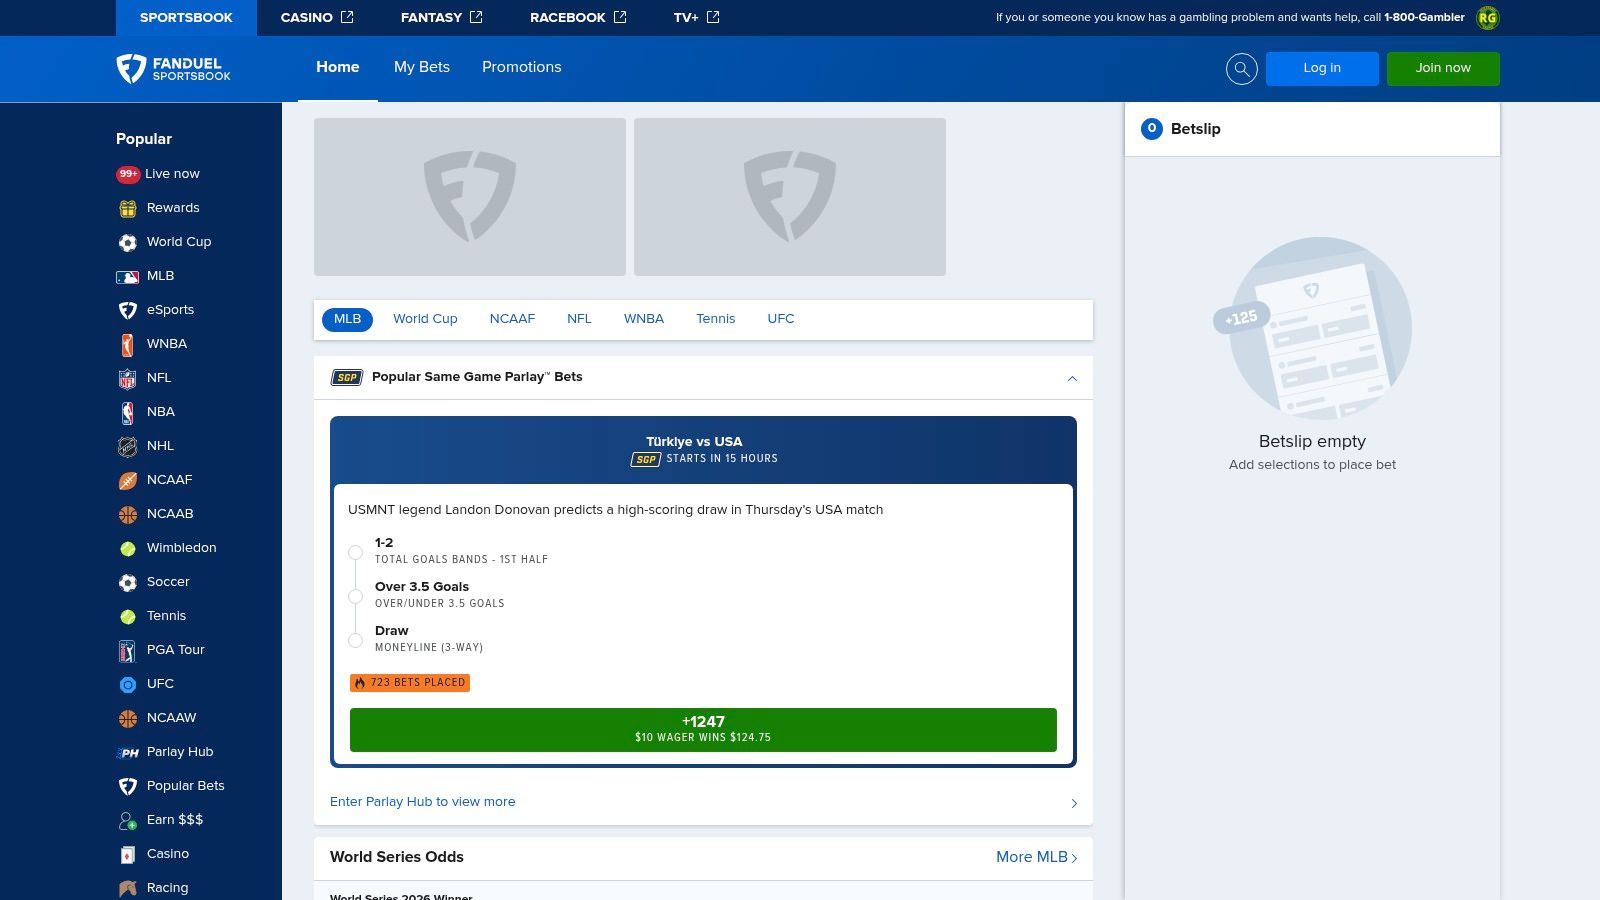
Task: Switch to the UFC sport tab
Action: (781, 319)
